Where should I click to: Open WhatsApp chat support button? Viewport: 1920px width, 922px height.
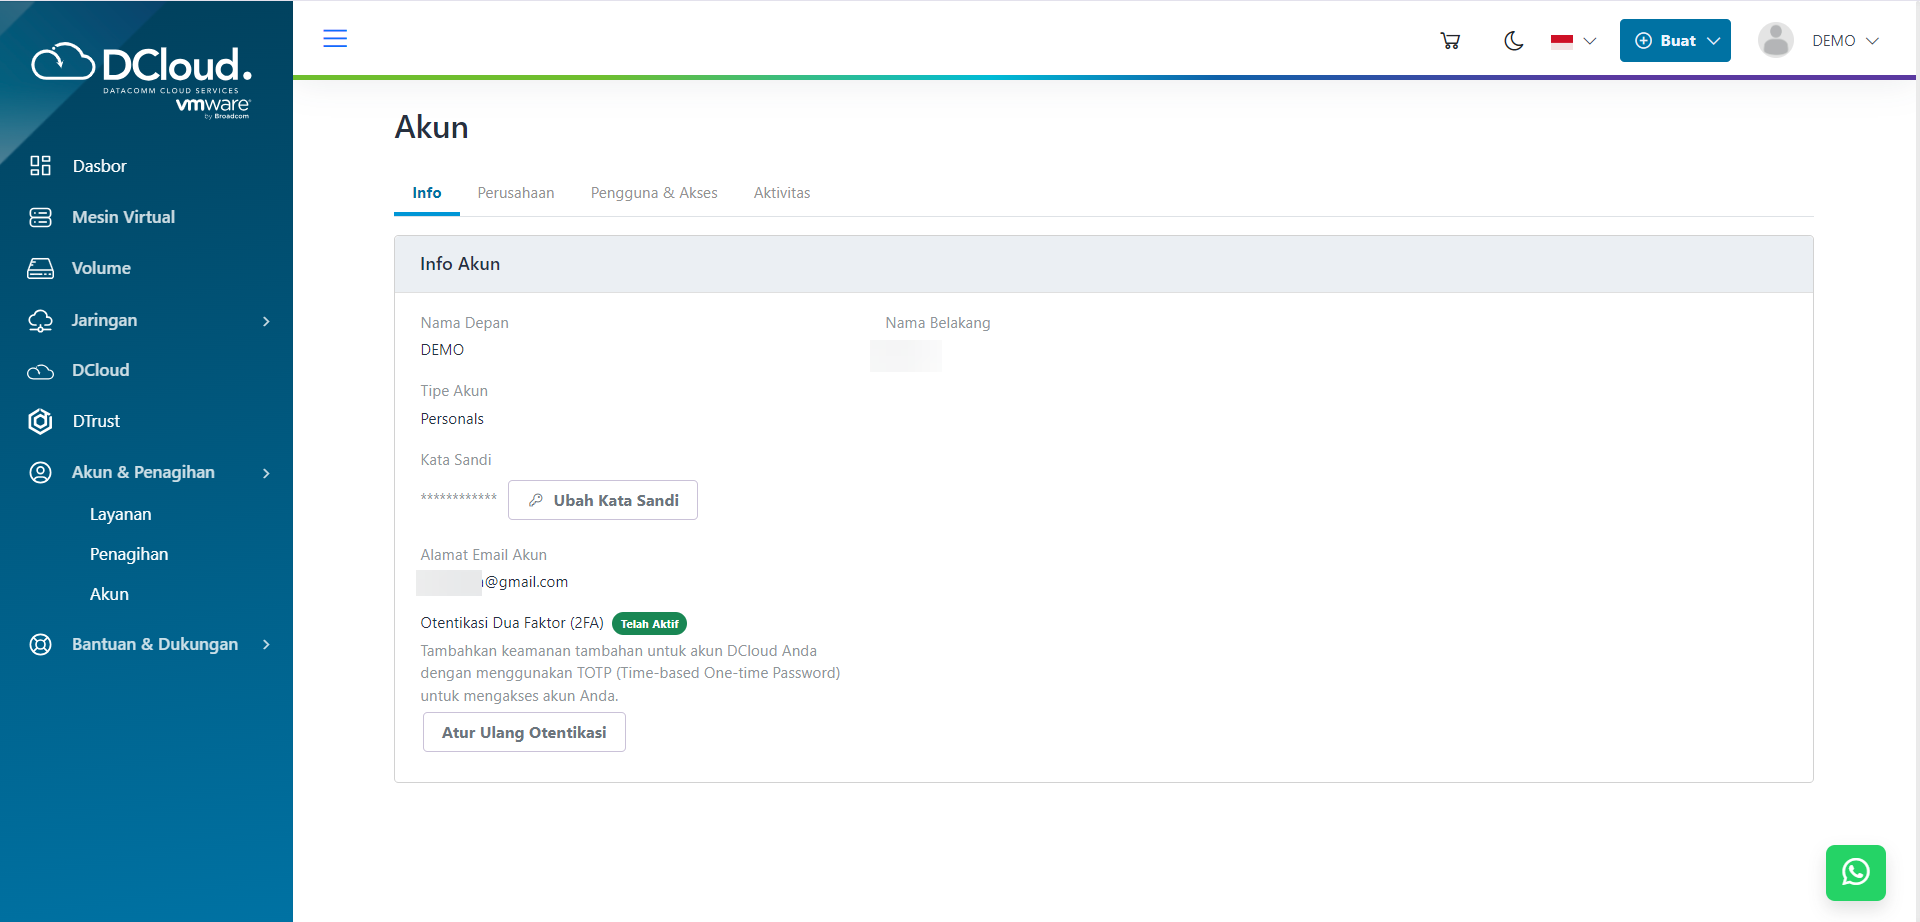pos(1855,872)
